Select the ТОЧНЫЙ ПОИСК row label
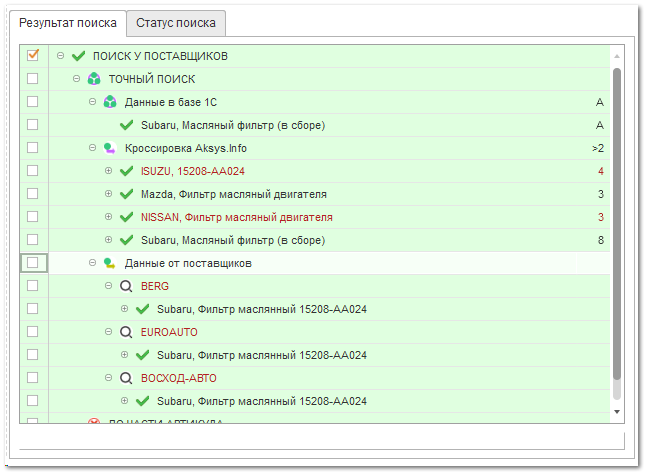The height and width of the screenshot is (475, 647). point(152,79)
